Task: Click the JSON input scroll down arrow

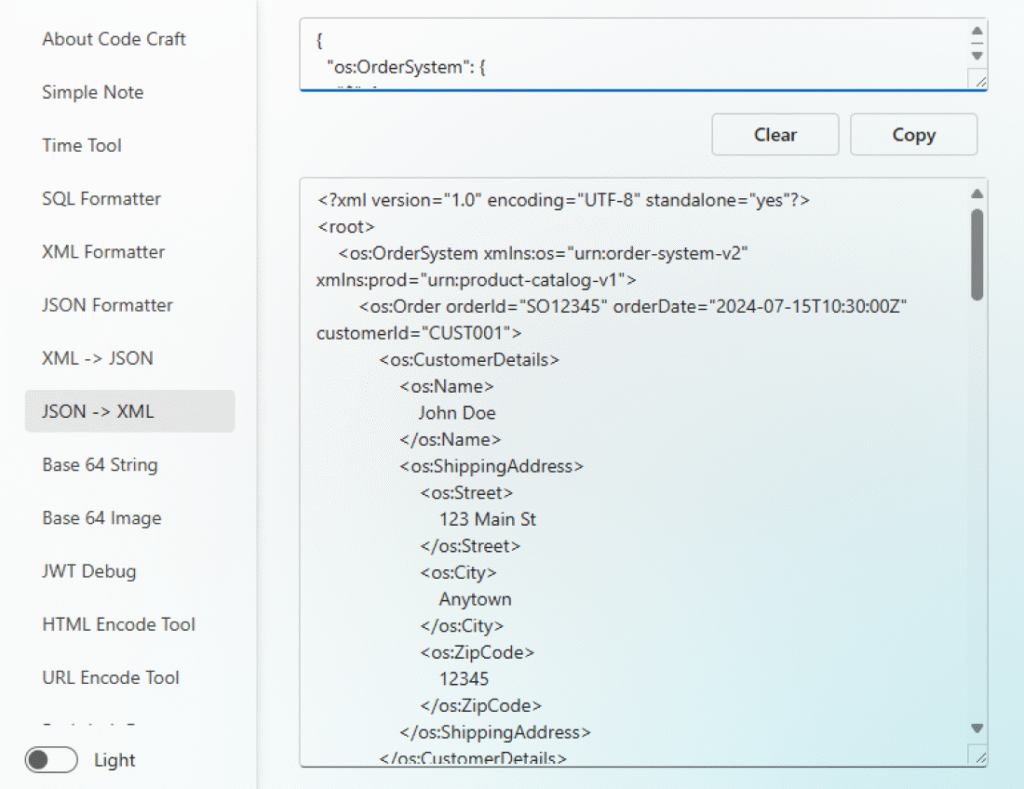Action: tap(977, 56)
